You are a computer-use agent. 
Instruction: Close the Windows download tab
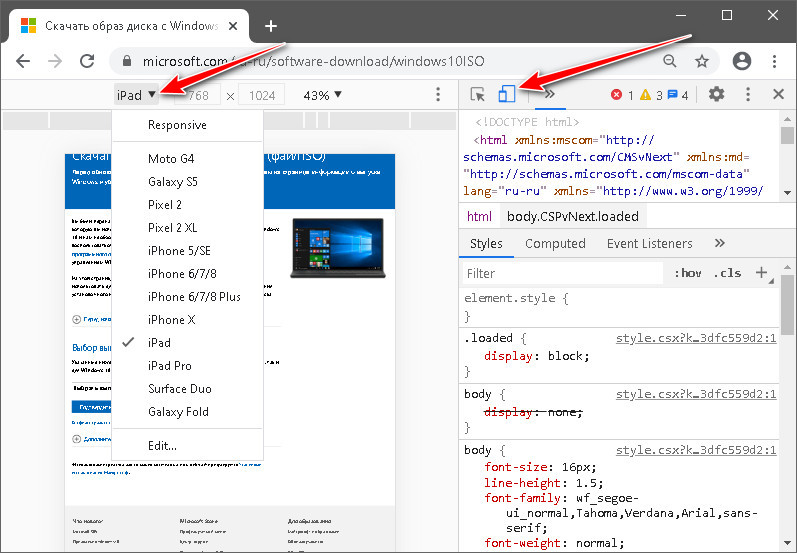233,26
